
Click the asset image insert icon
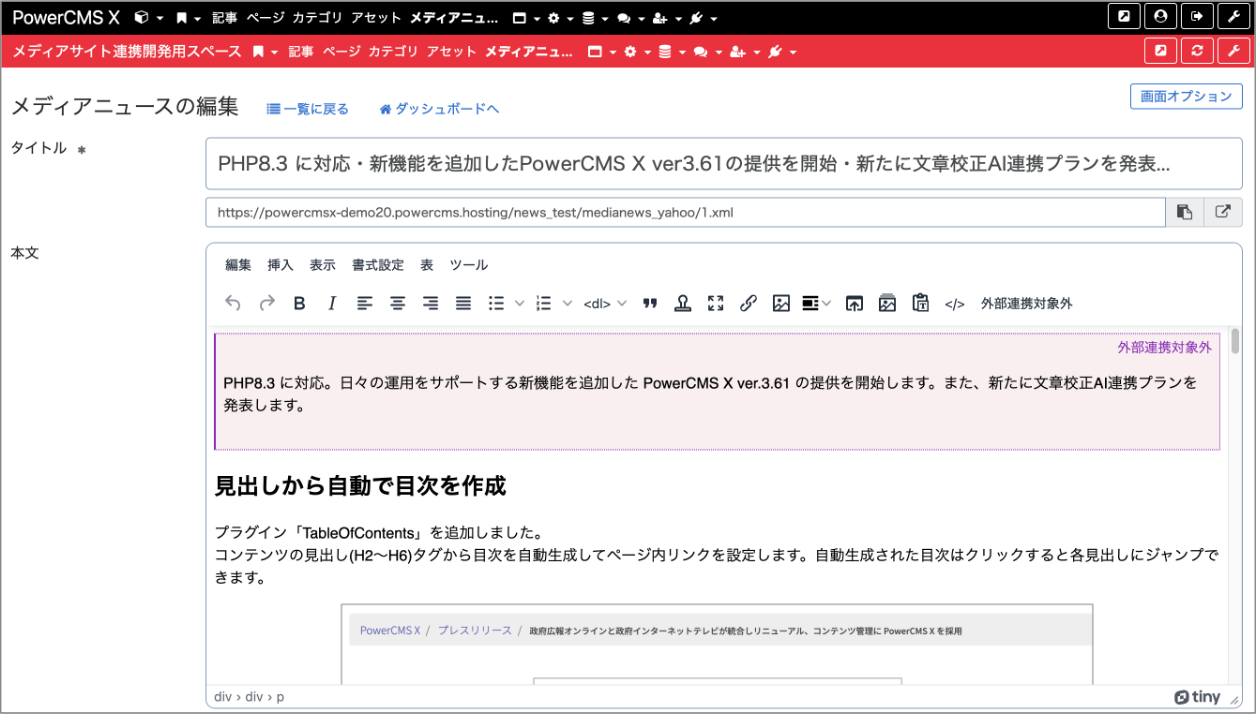coord(887,303)
